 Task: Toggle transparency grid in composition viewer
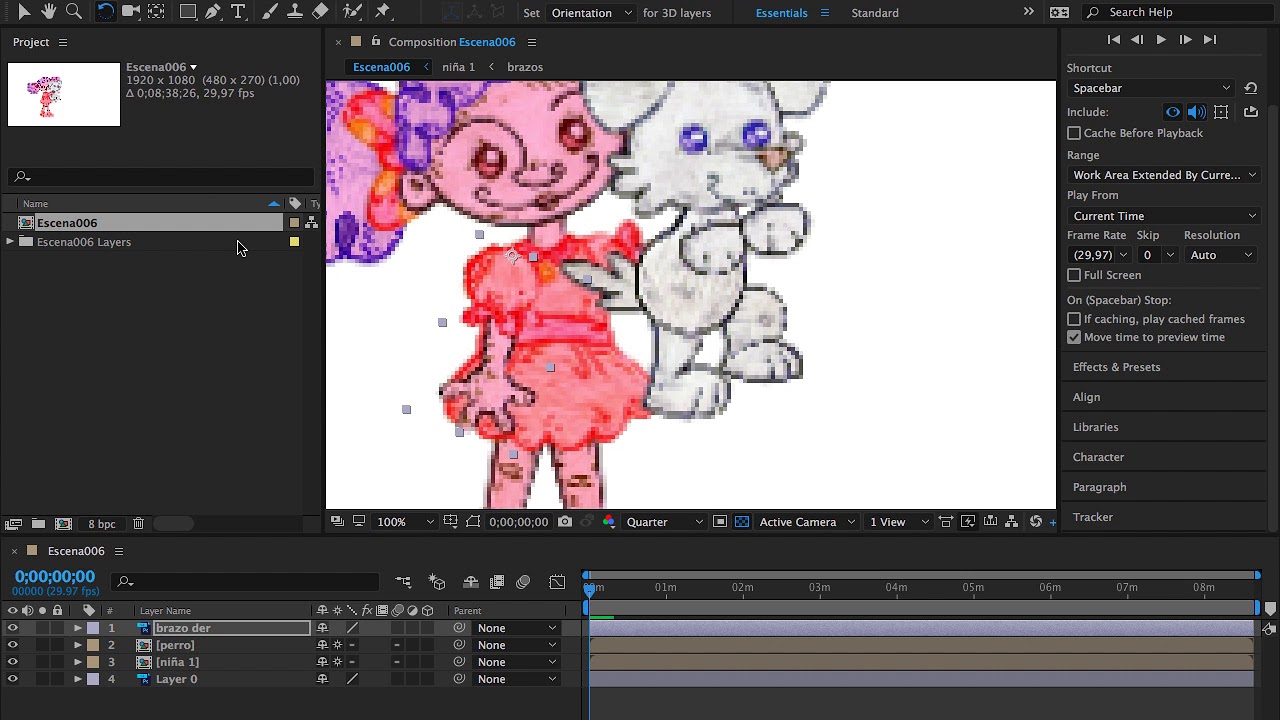(x=741, y=522)
